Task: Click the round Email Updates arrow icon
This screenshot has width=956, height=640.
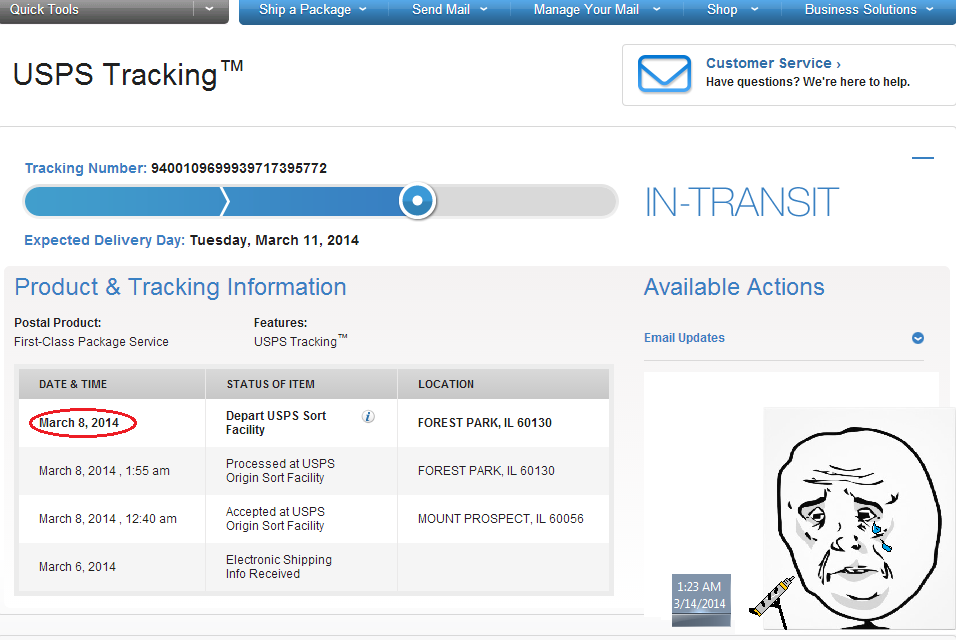Action: (x=918, y=338)
